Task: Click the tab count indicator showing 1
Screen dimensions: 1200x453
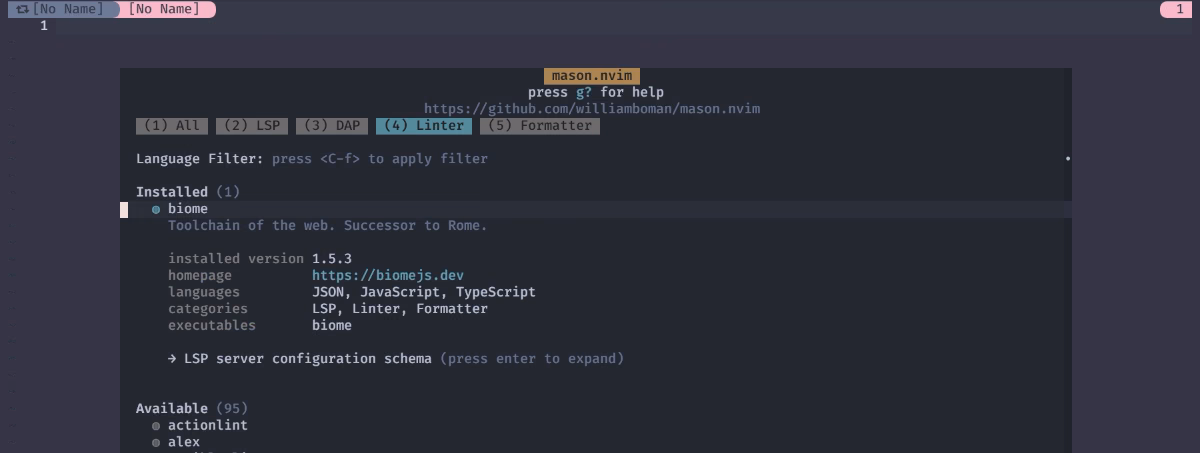Action: 1180,9
